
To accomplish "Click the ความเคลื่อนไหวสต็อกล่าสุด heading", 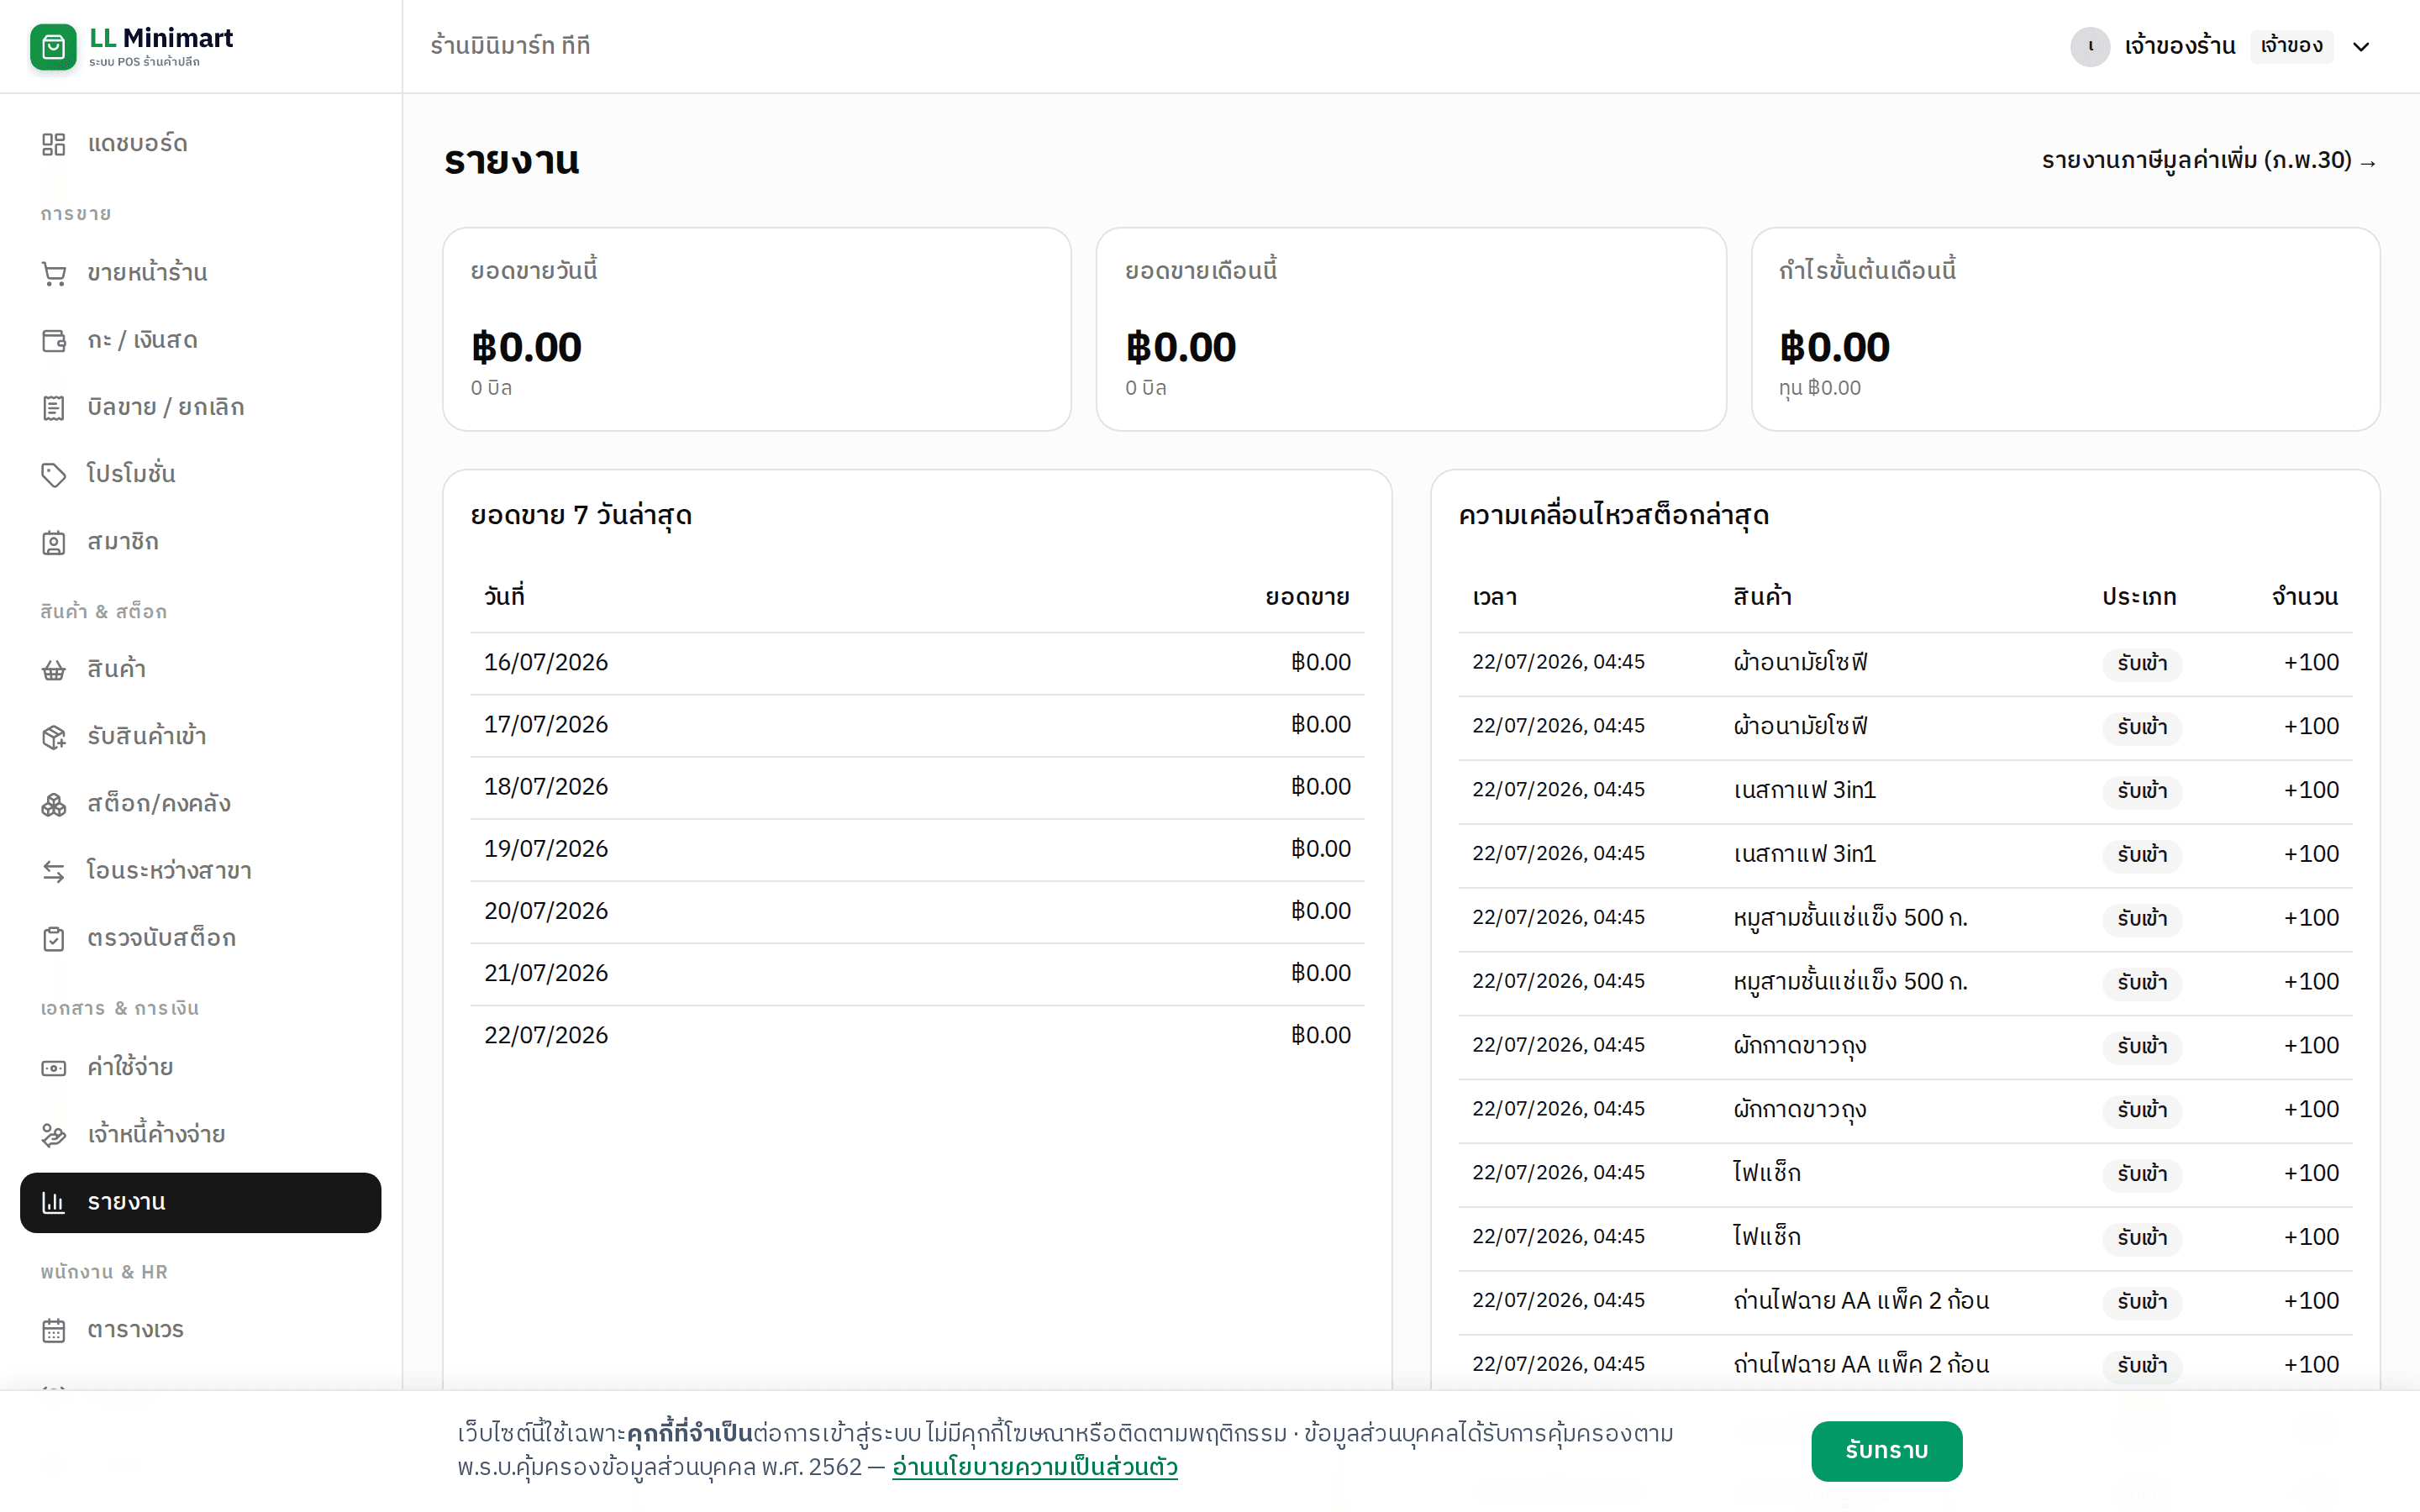I will [x=1613, y=516].
